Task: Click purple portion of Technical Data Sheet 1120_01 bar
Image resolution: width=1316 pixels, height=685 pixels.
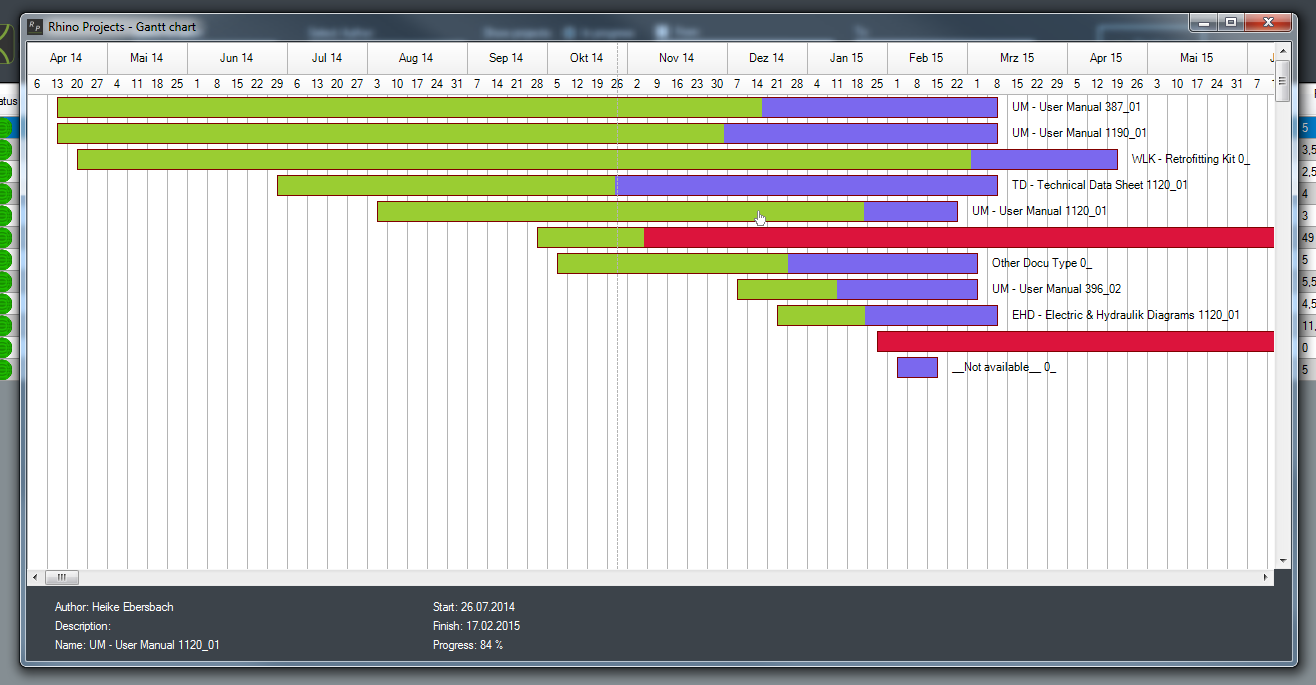Action: click(806, 185)
